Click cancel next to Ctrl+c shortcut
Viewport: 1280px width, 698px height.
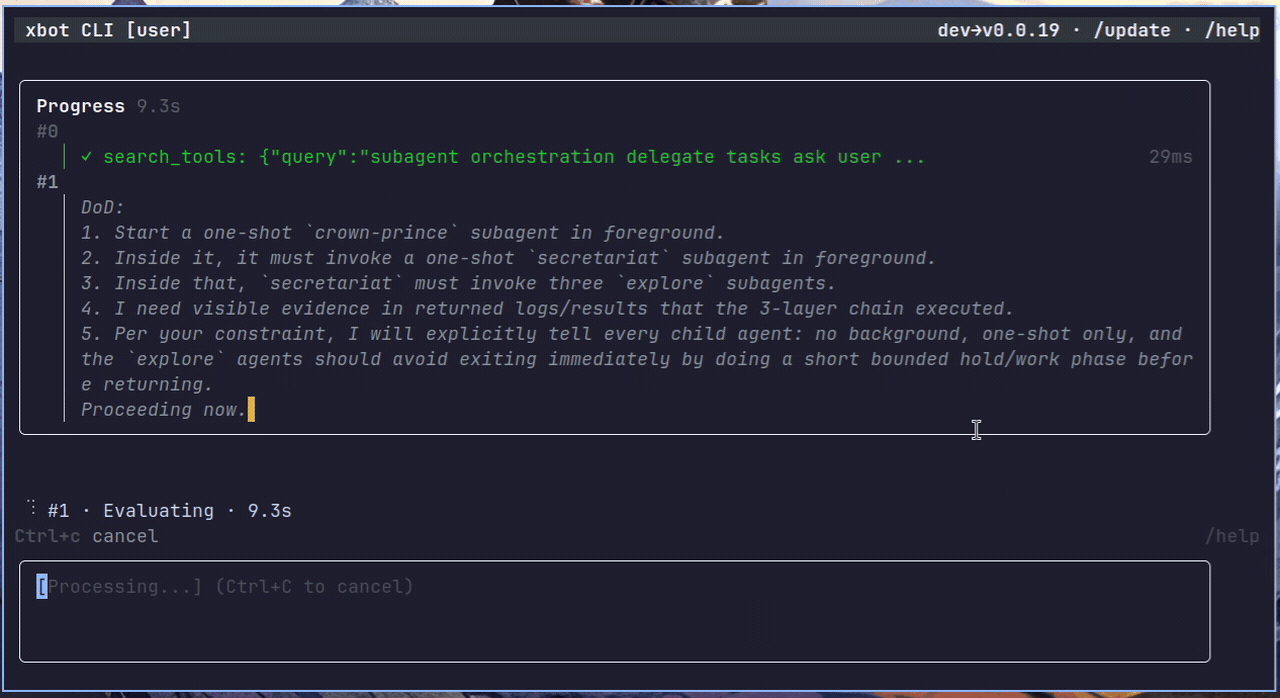click(124, 536)
